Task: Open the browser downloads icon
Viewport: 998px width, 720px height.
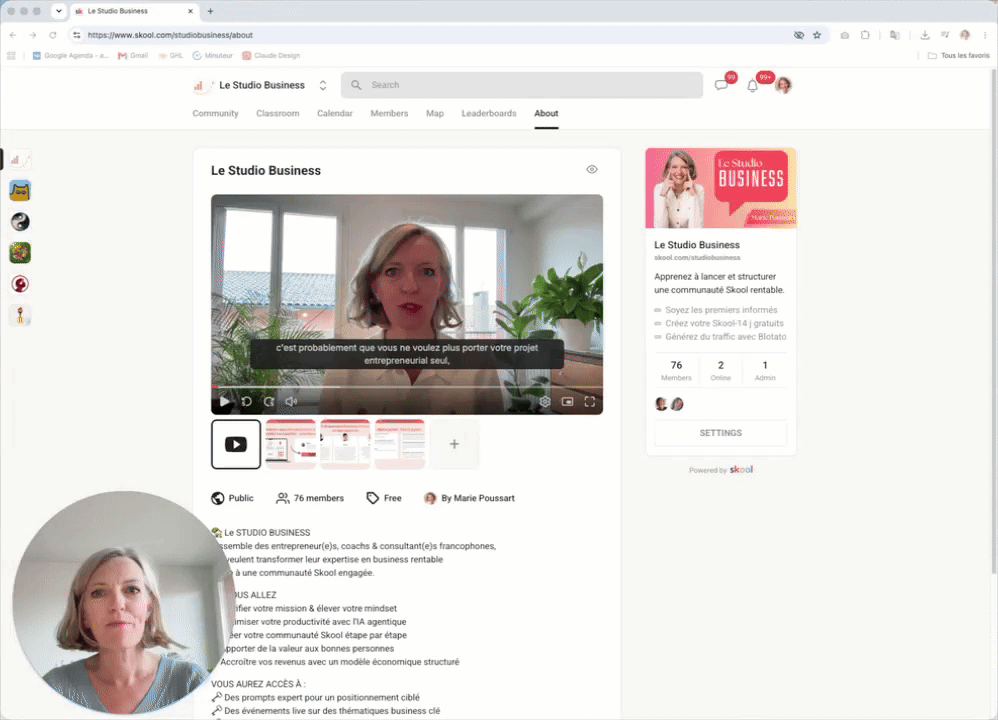Action: (x=925, y=35)
